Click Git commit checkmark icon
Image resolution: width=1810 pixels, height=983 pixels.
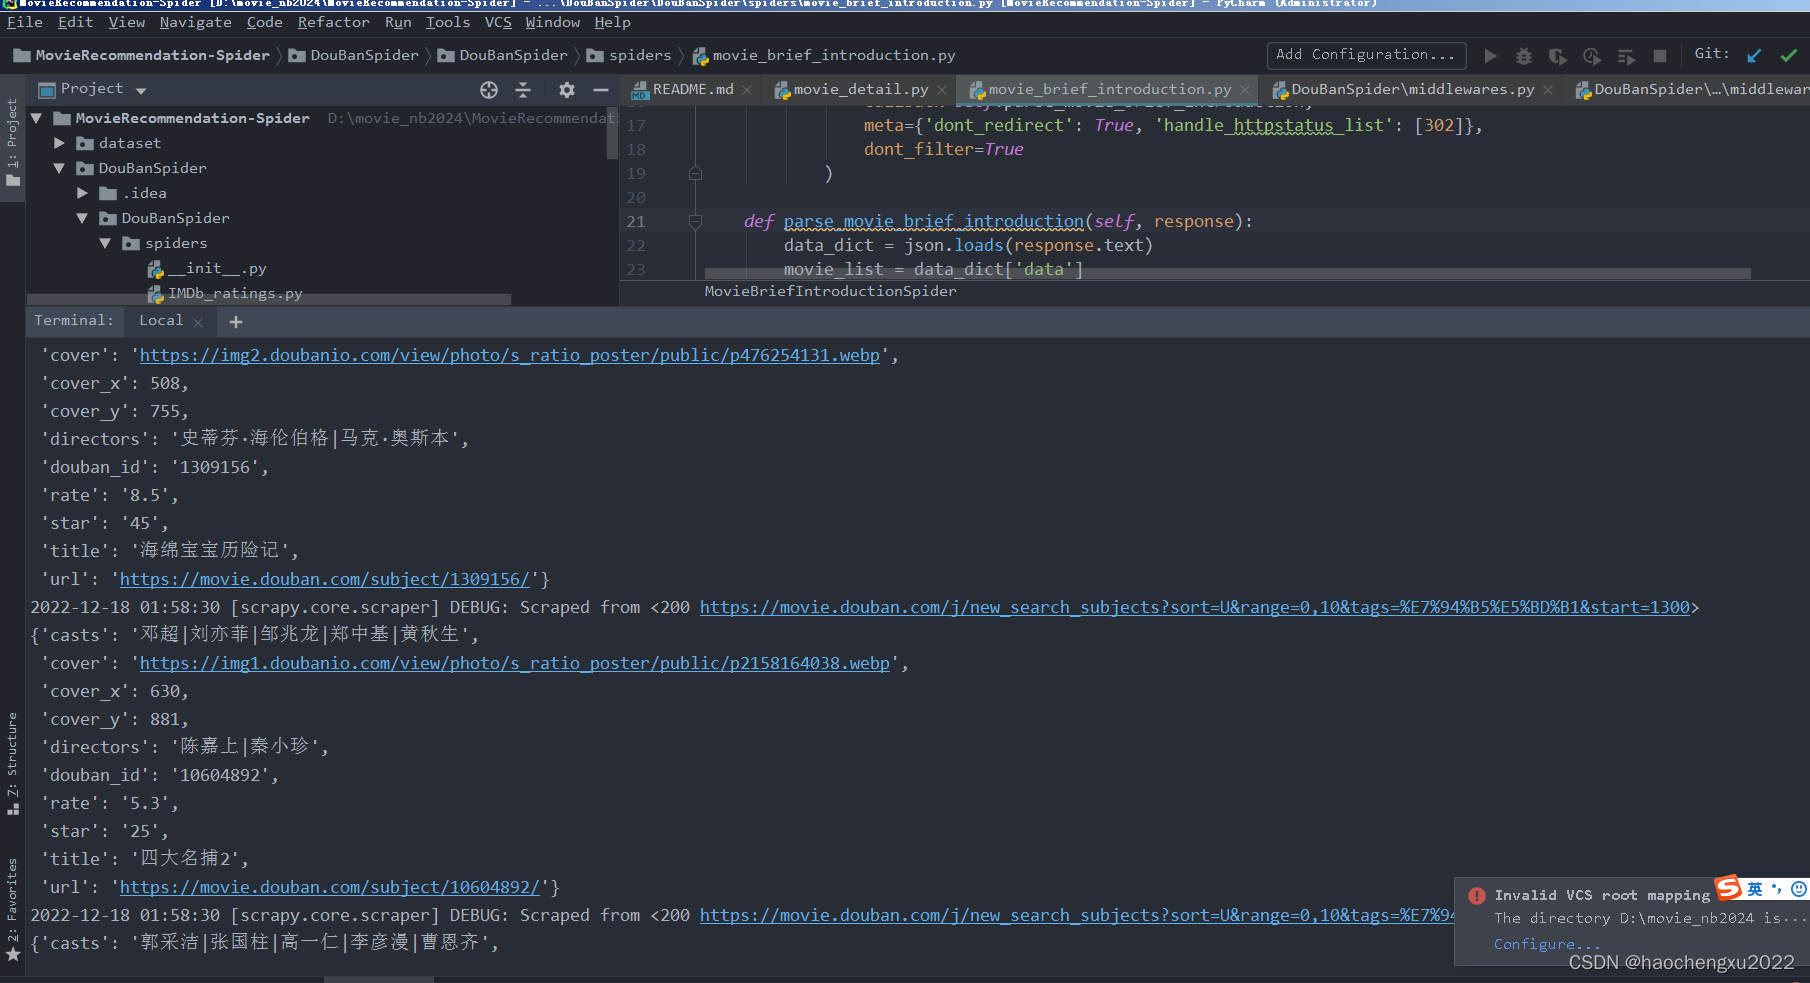point(1788,56)
